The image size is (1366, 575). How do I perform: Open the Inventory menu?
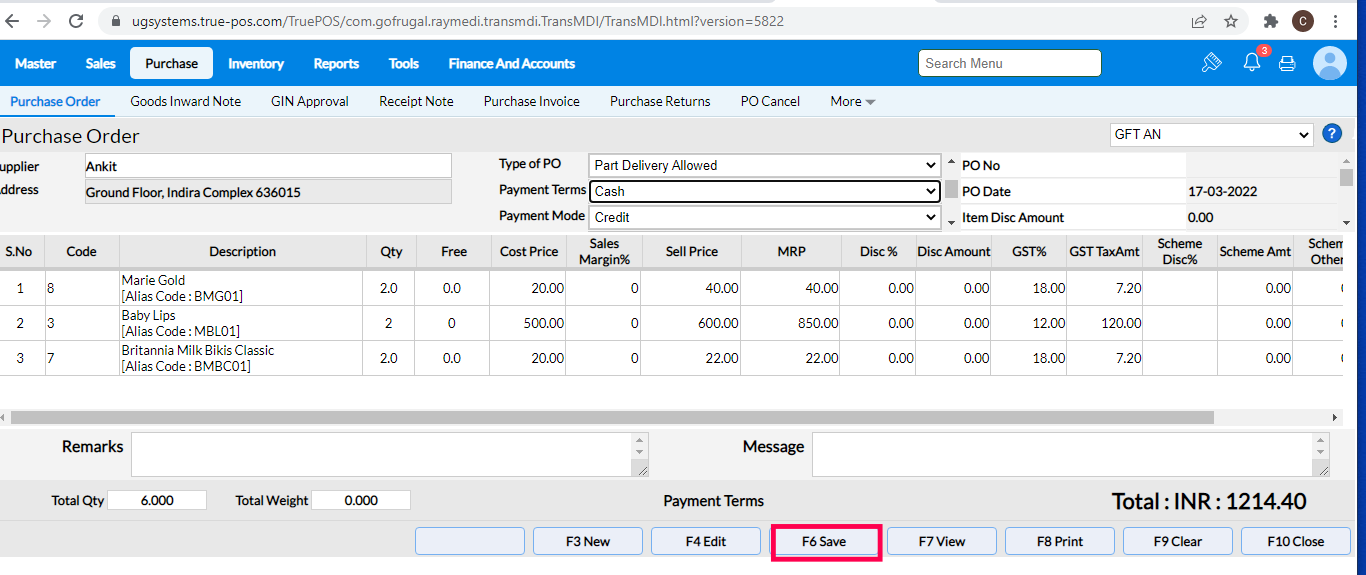tap(256, 63)
